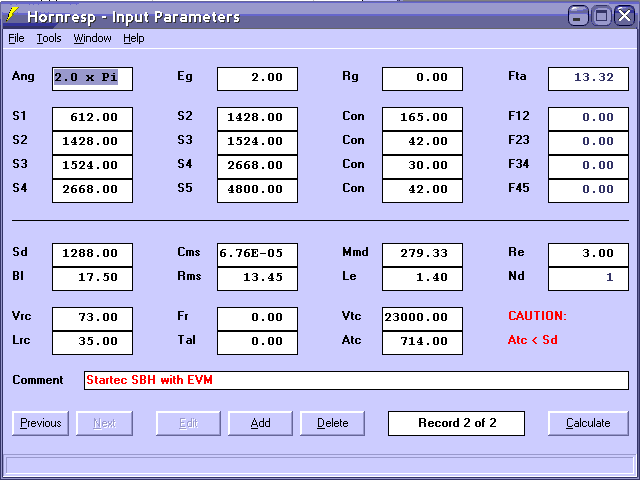Click the Comment label

click(38, 380)
